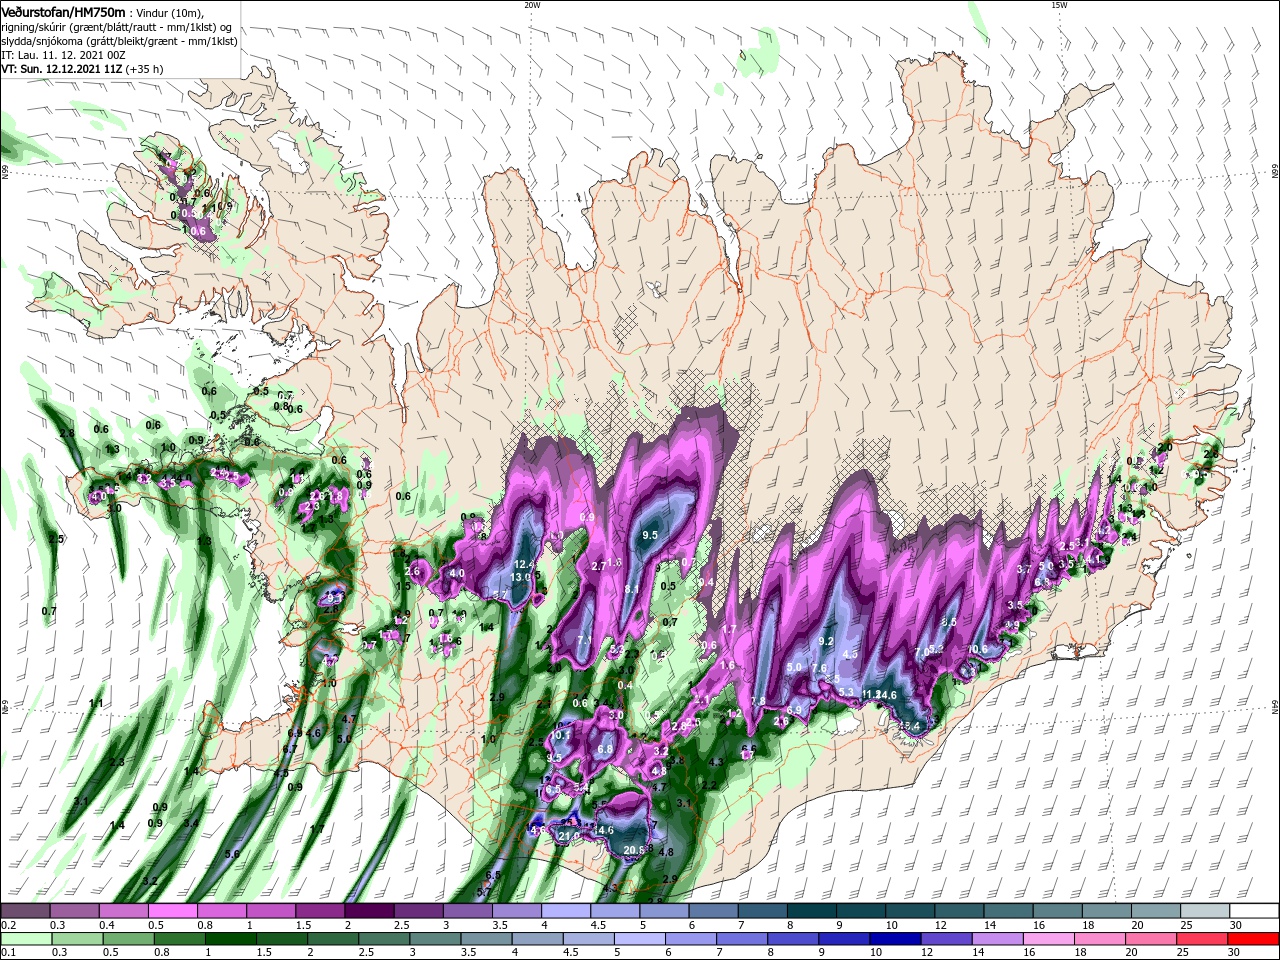Click the rigning/skúrir legend description line
The height and width of the screenshot is (960, 1280).
(117, 26)
